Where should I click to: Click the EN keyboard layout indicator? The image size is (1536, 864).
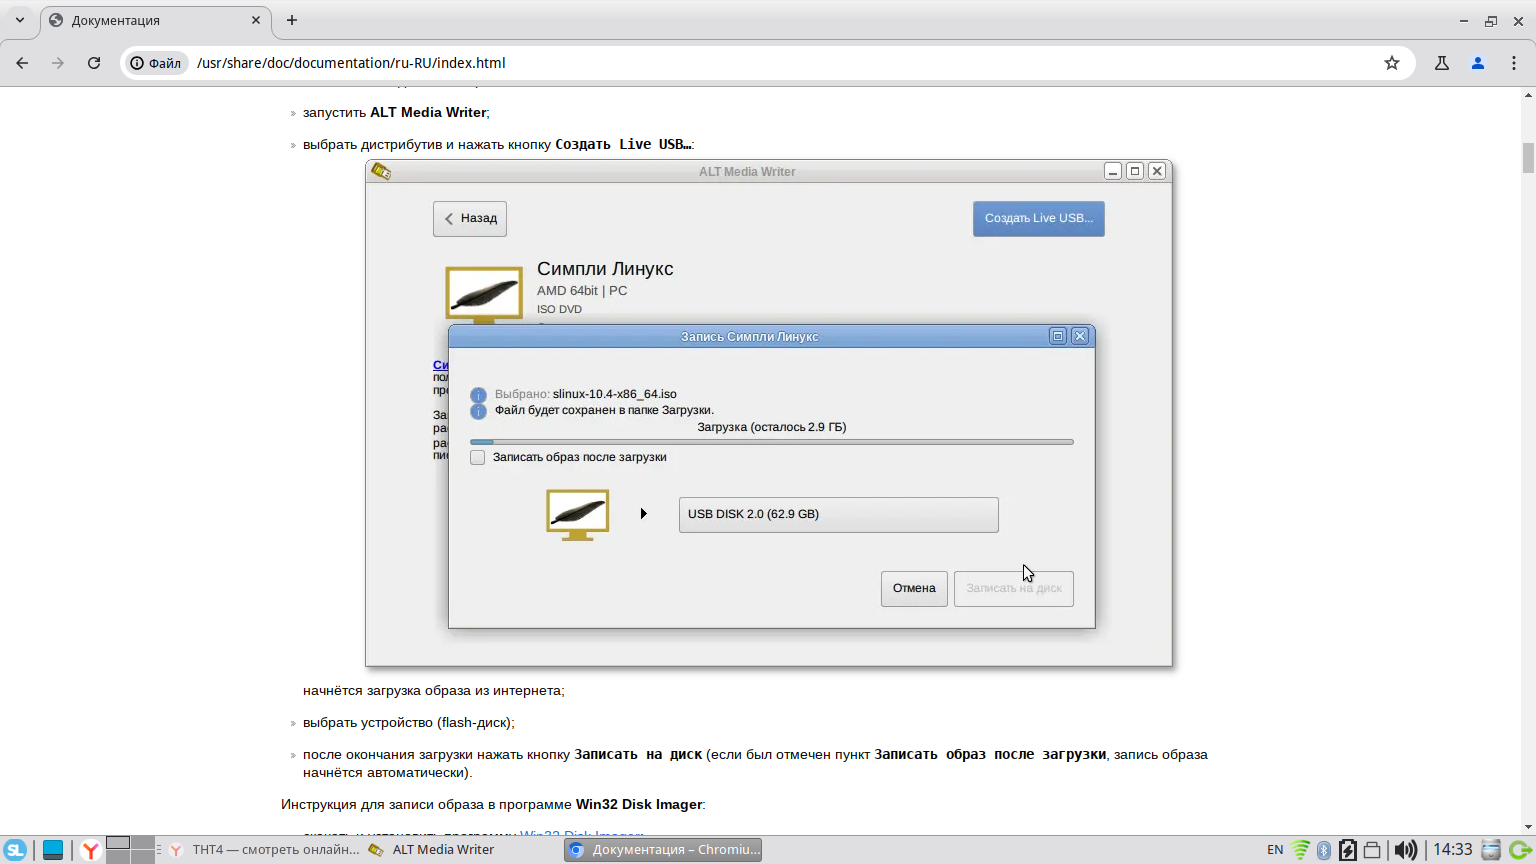click(1275, 850)
